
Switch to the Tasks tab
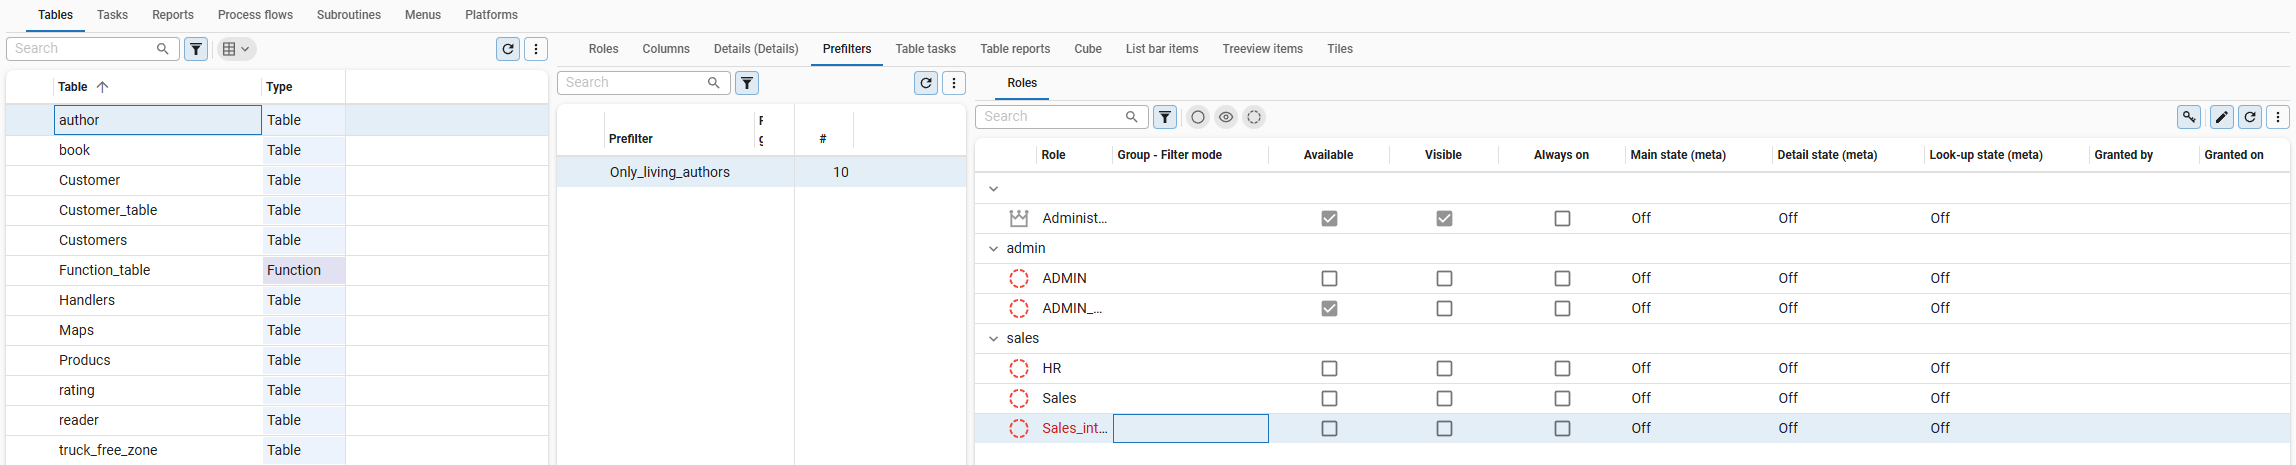(x=112, y=15)
